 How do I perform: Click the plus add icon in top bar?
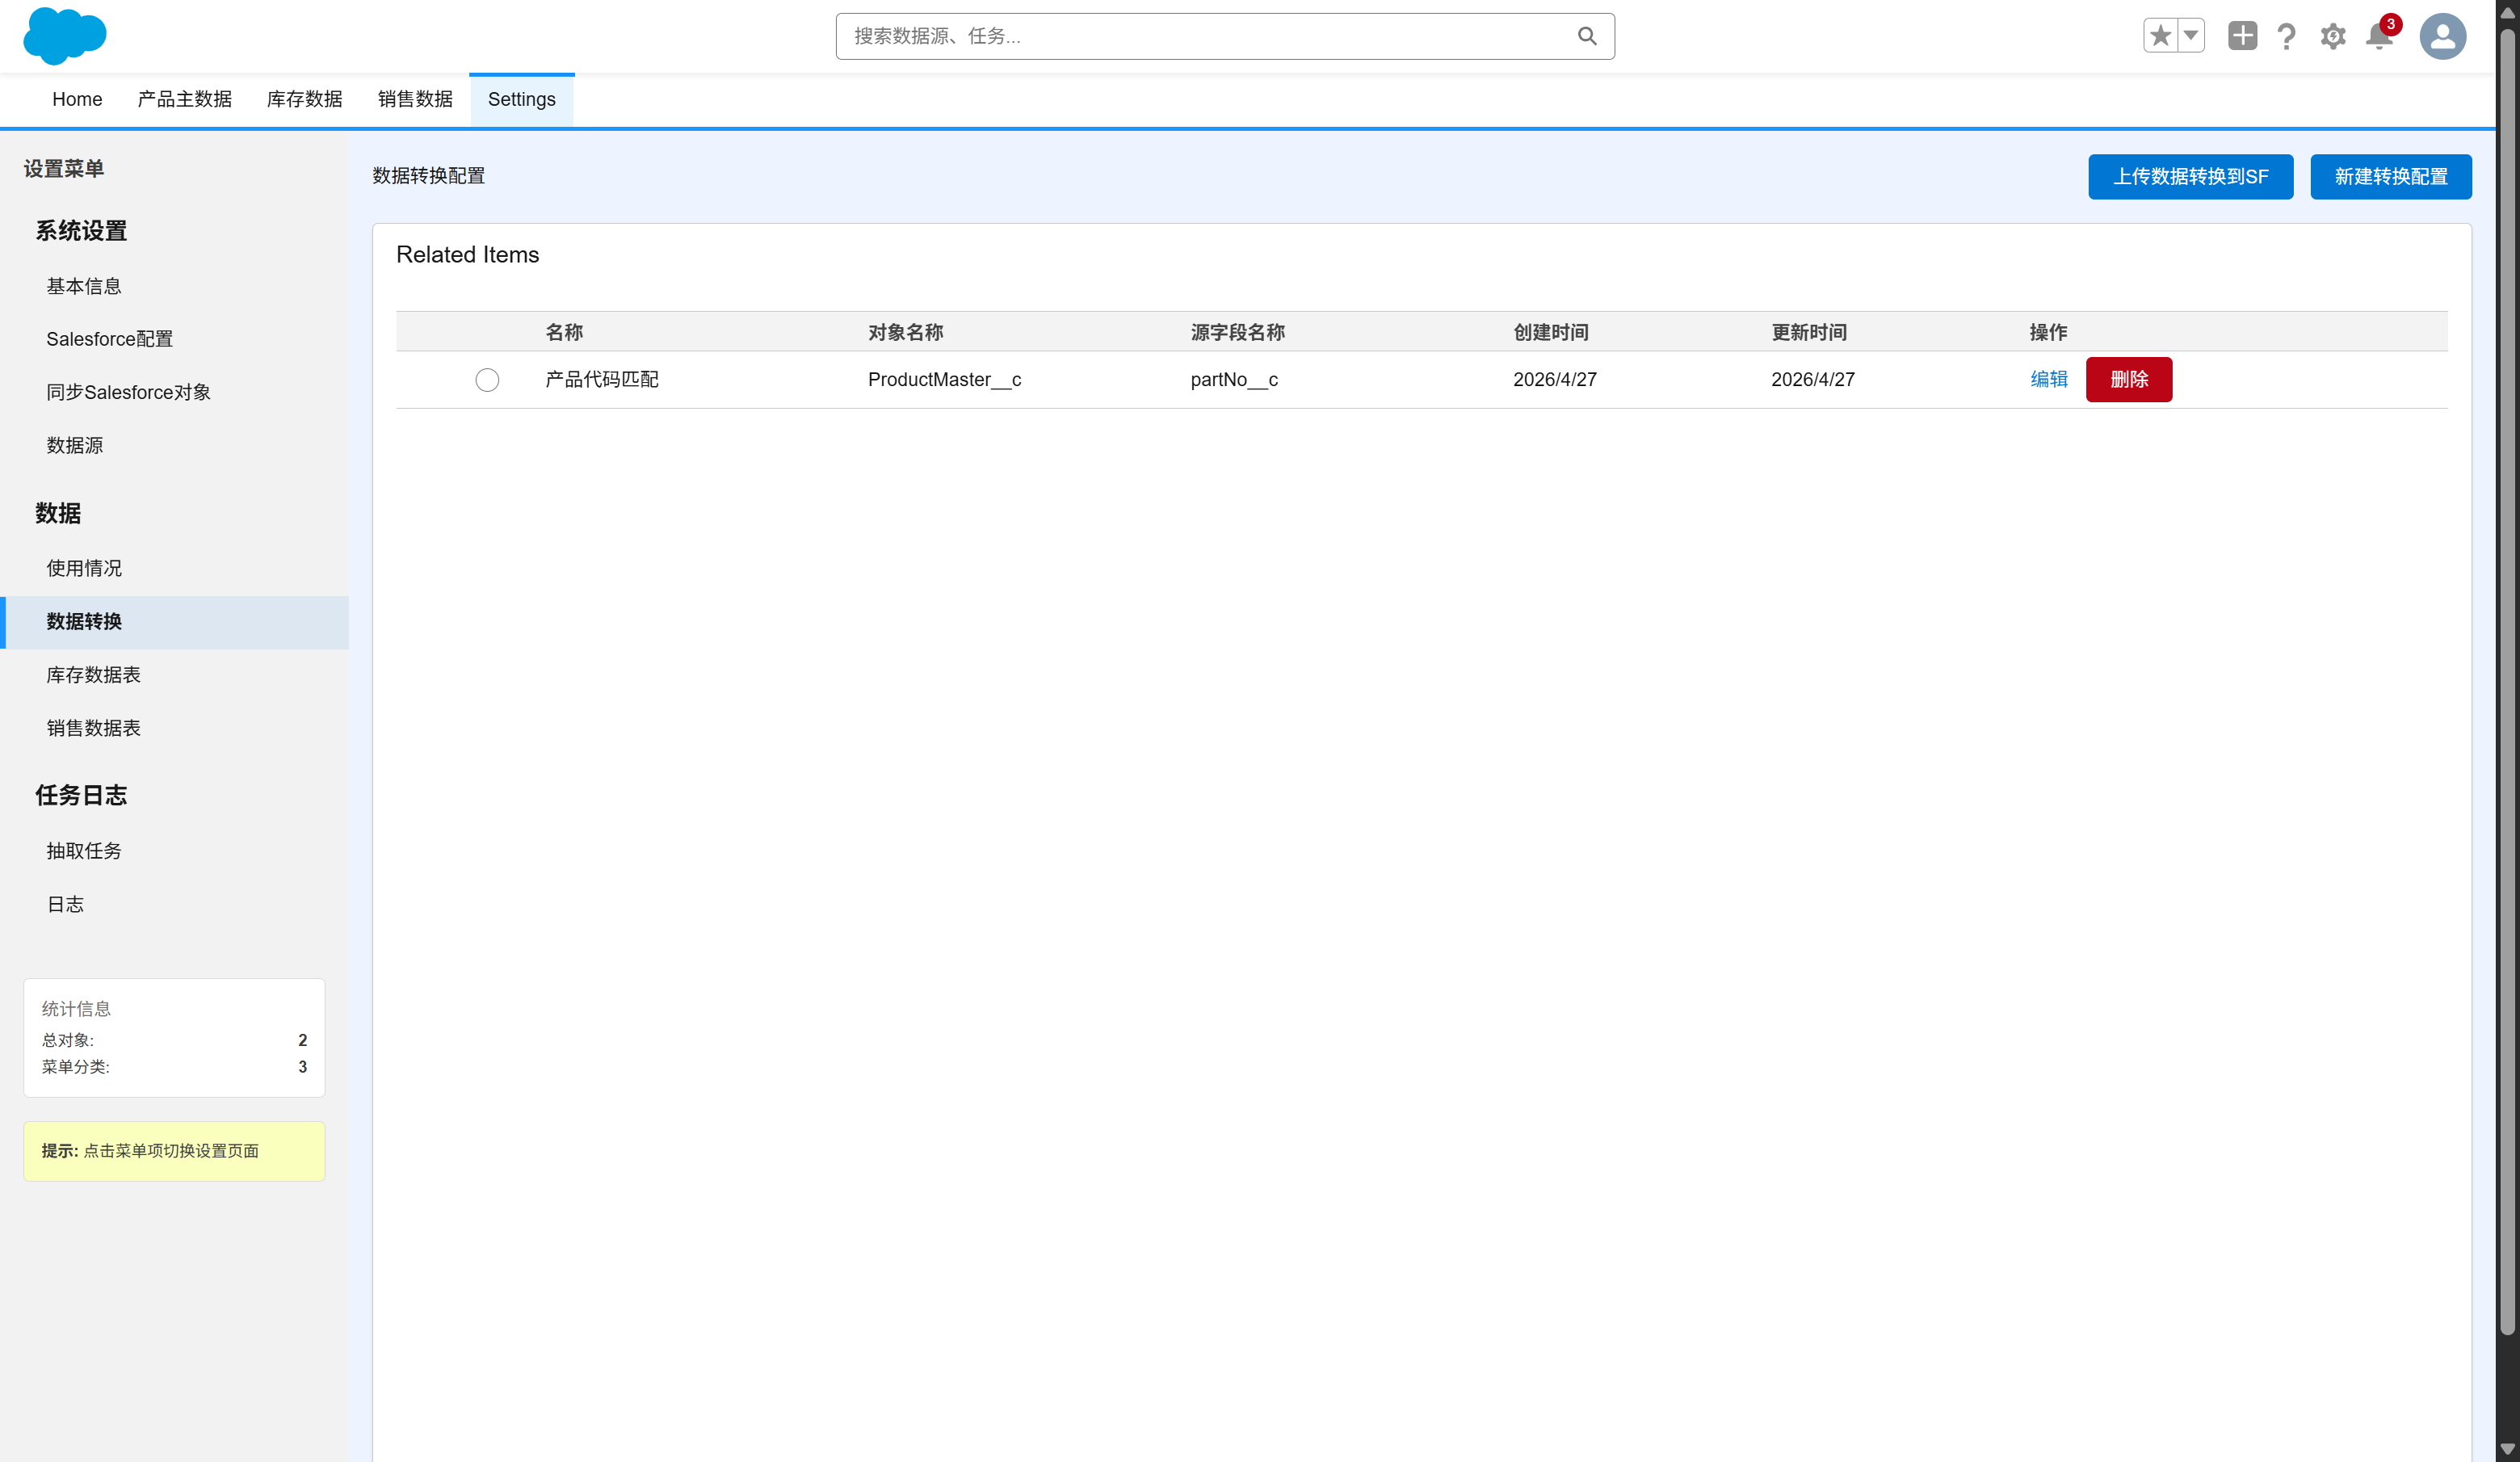pos(2242,35)
